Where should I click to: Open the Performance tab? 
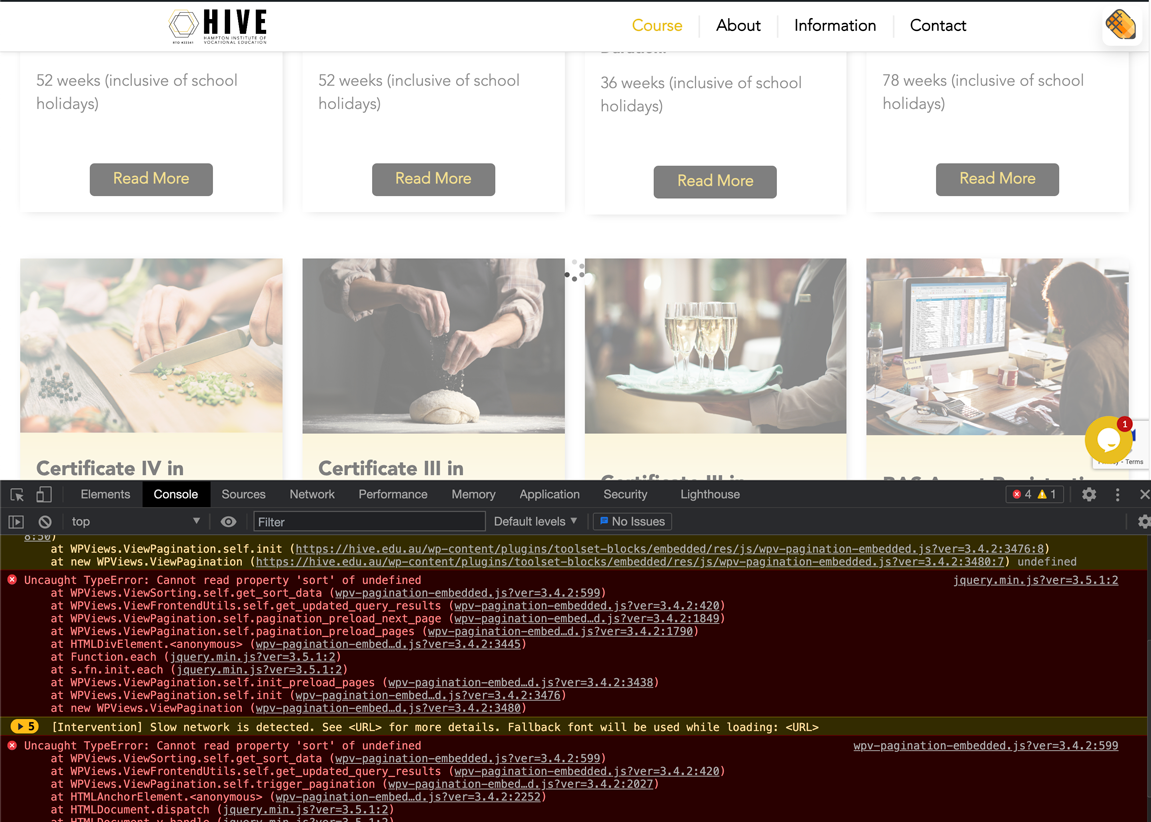(x=393, y=495)
